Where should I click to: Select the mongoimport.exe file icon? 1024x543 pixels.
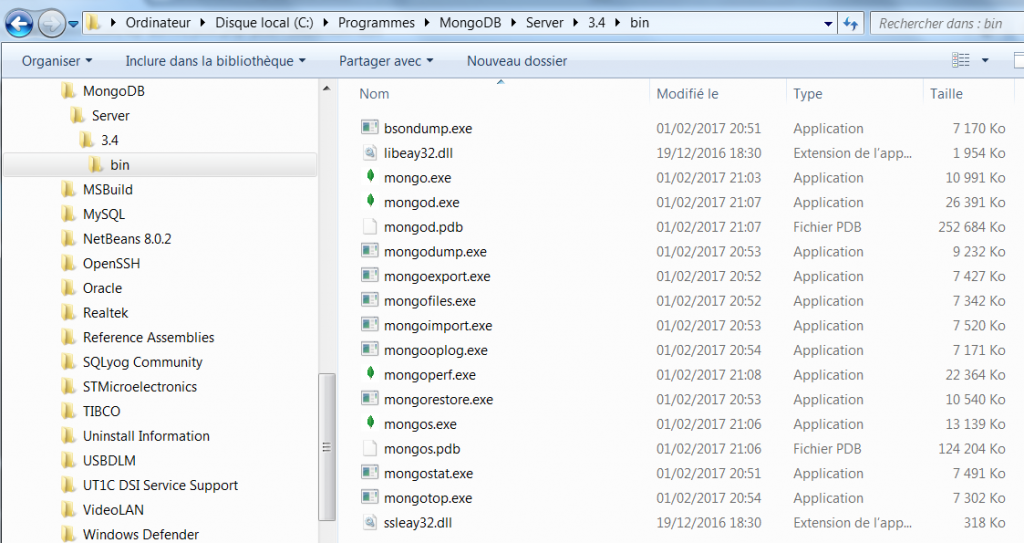[370, 325]
